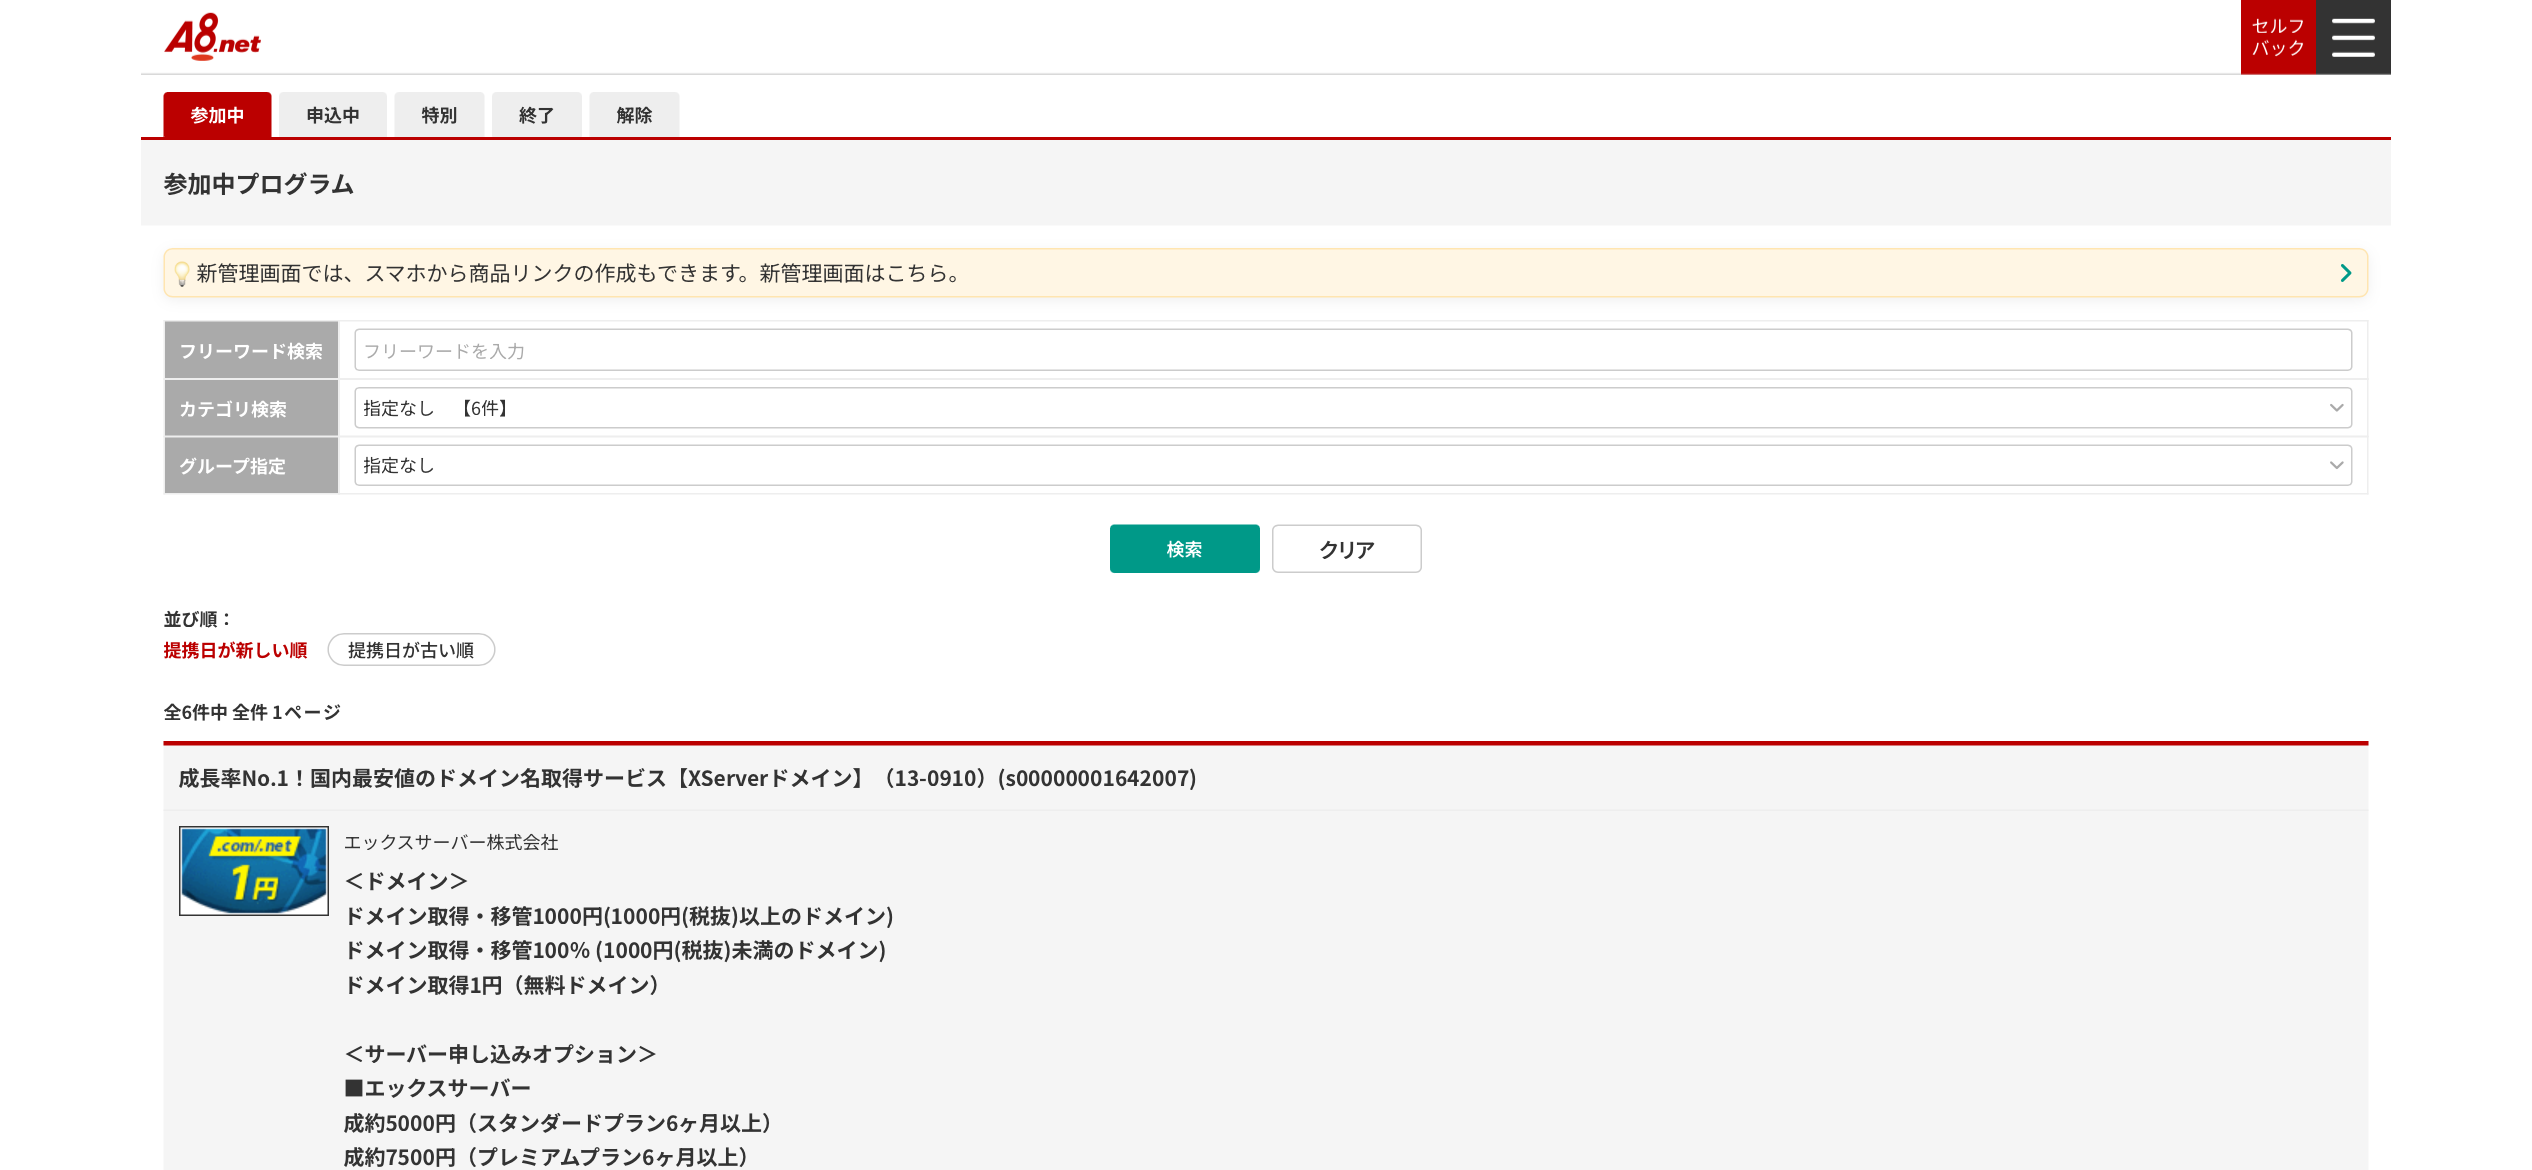Screen dimensions: 2532x1170
Task: Click the エックスサーバー株式会社 company name
Action: [451, 842]
